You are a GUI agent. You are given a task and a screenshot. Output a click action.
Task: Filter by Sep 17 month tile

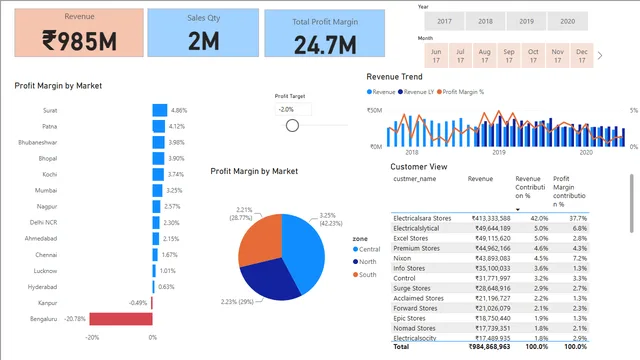tap(509, 56)
